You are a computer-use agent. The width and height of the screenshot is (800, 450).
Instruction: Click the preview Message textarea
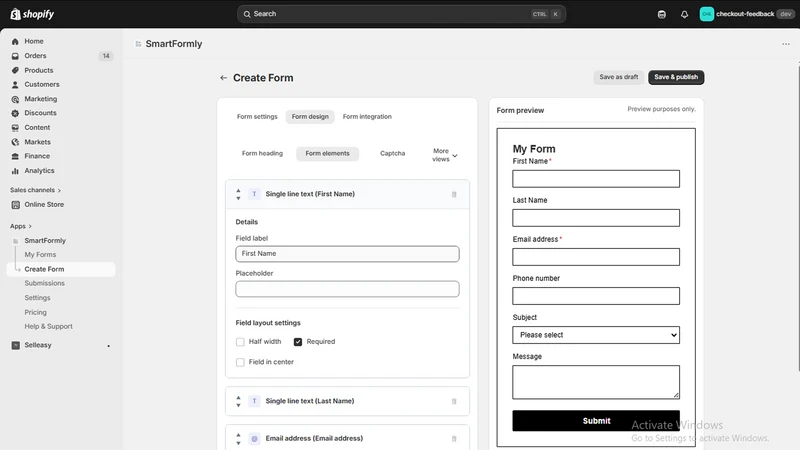[x=596, y=382]
